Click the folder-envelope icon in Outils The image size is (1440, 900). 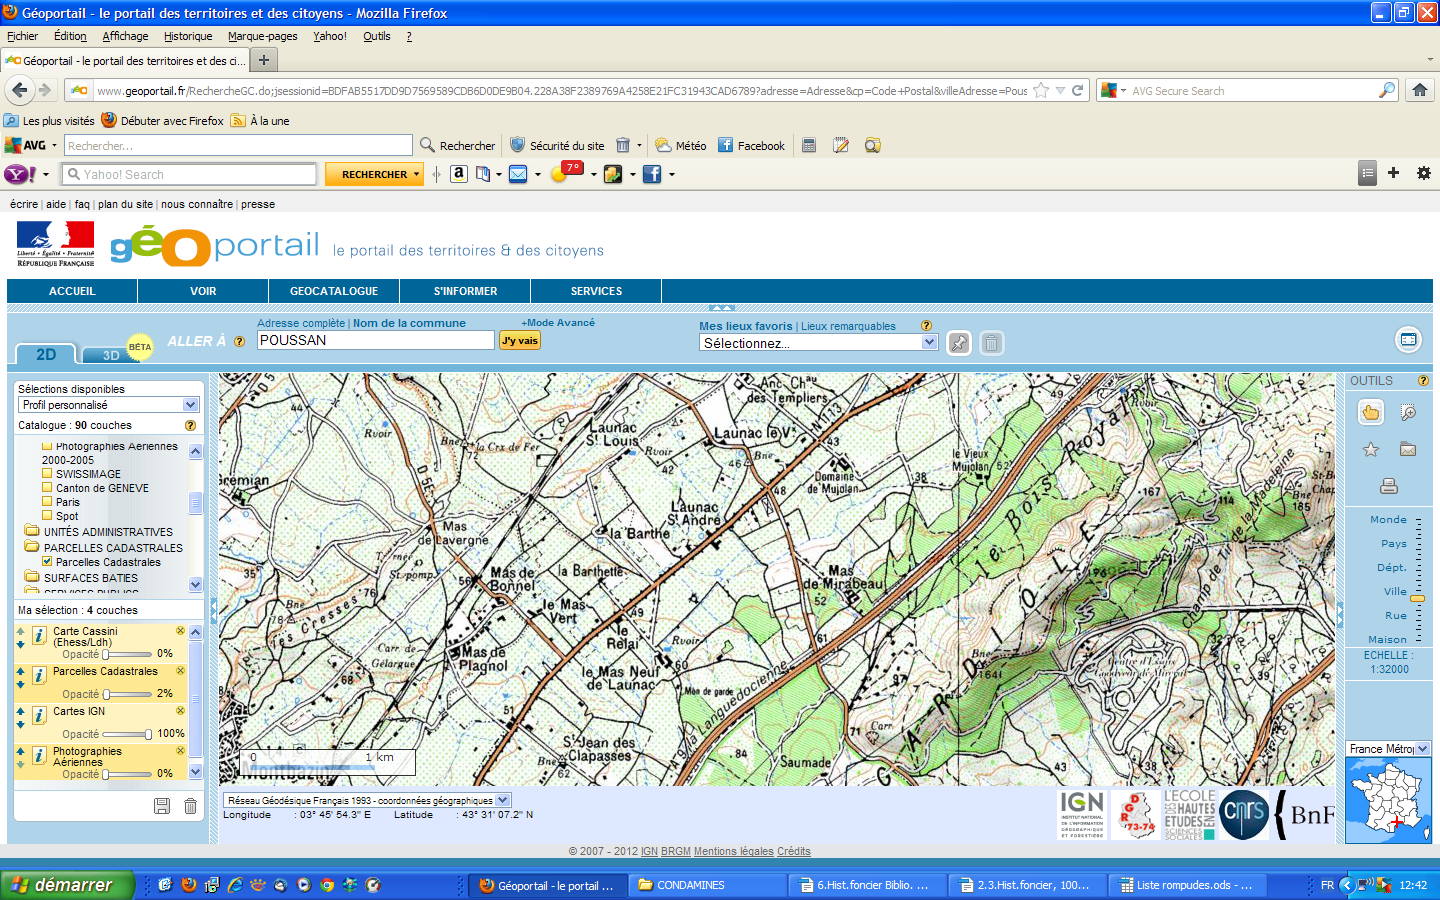(1408, 450)
